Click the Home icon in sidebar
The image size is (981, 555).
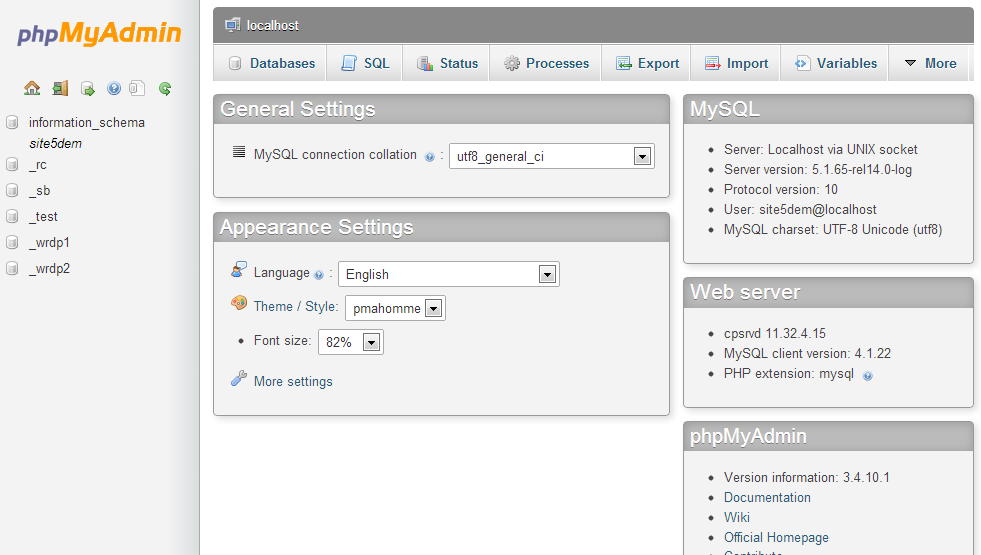coord(32,88)
